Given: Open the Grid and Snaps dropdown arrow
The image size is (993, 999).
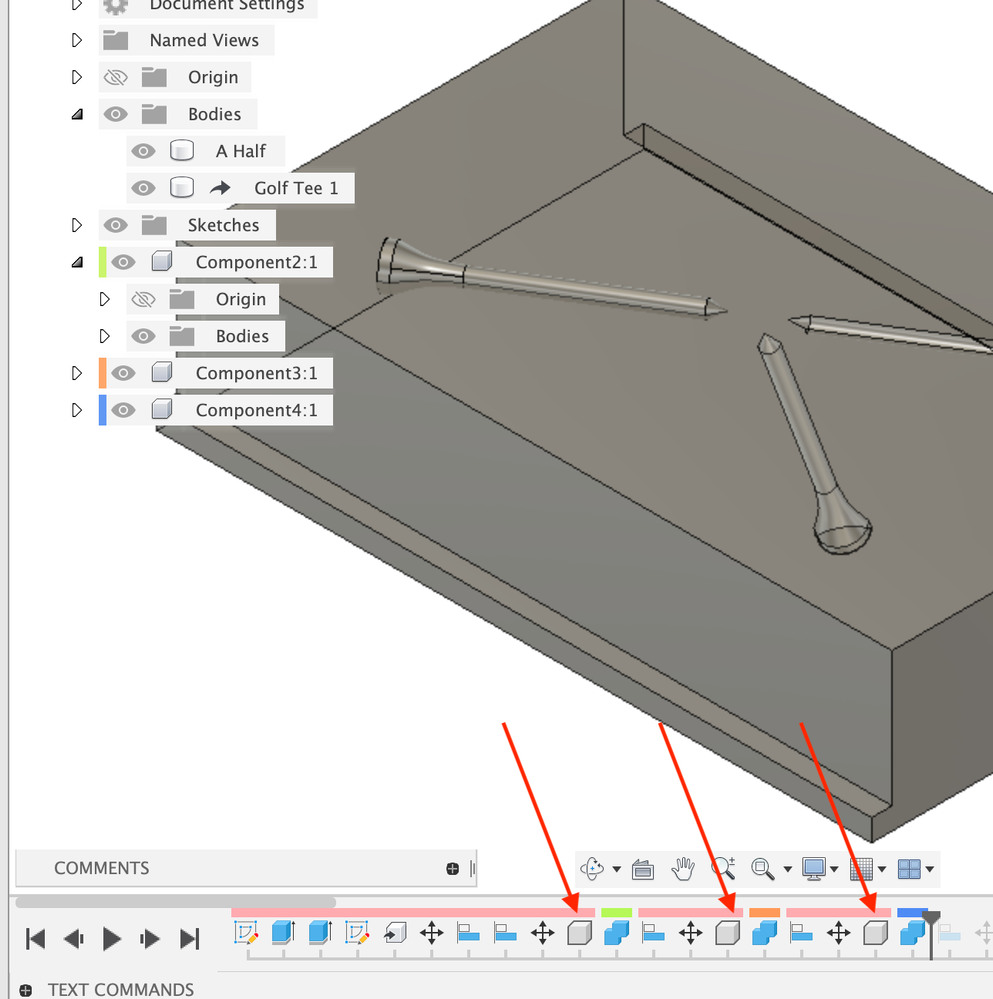Looking at the screenshot, I should [x=882, y=869].
